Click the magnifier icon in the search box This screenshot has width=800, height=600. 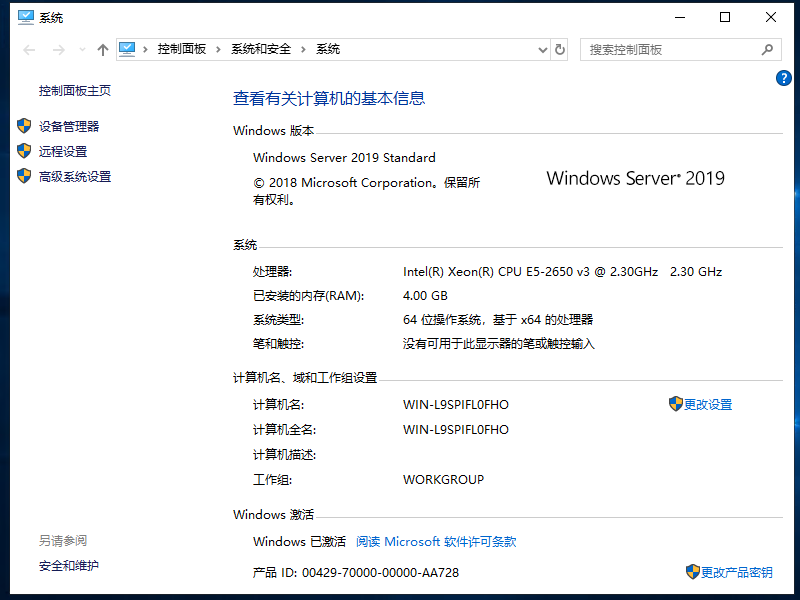766,49
